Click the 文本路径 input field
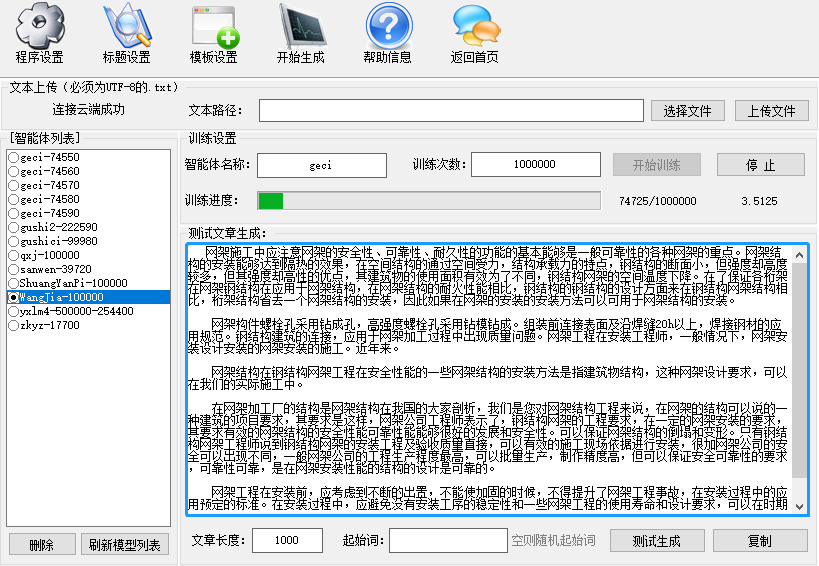This screenshot has width=819, height=566. pyautogui.click(x=449, y=111)
